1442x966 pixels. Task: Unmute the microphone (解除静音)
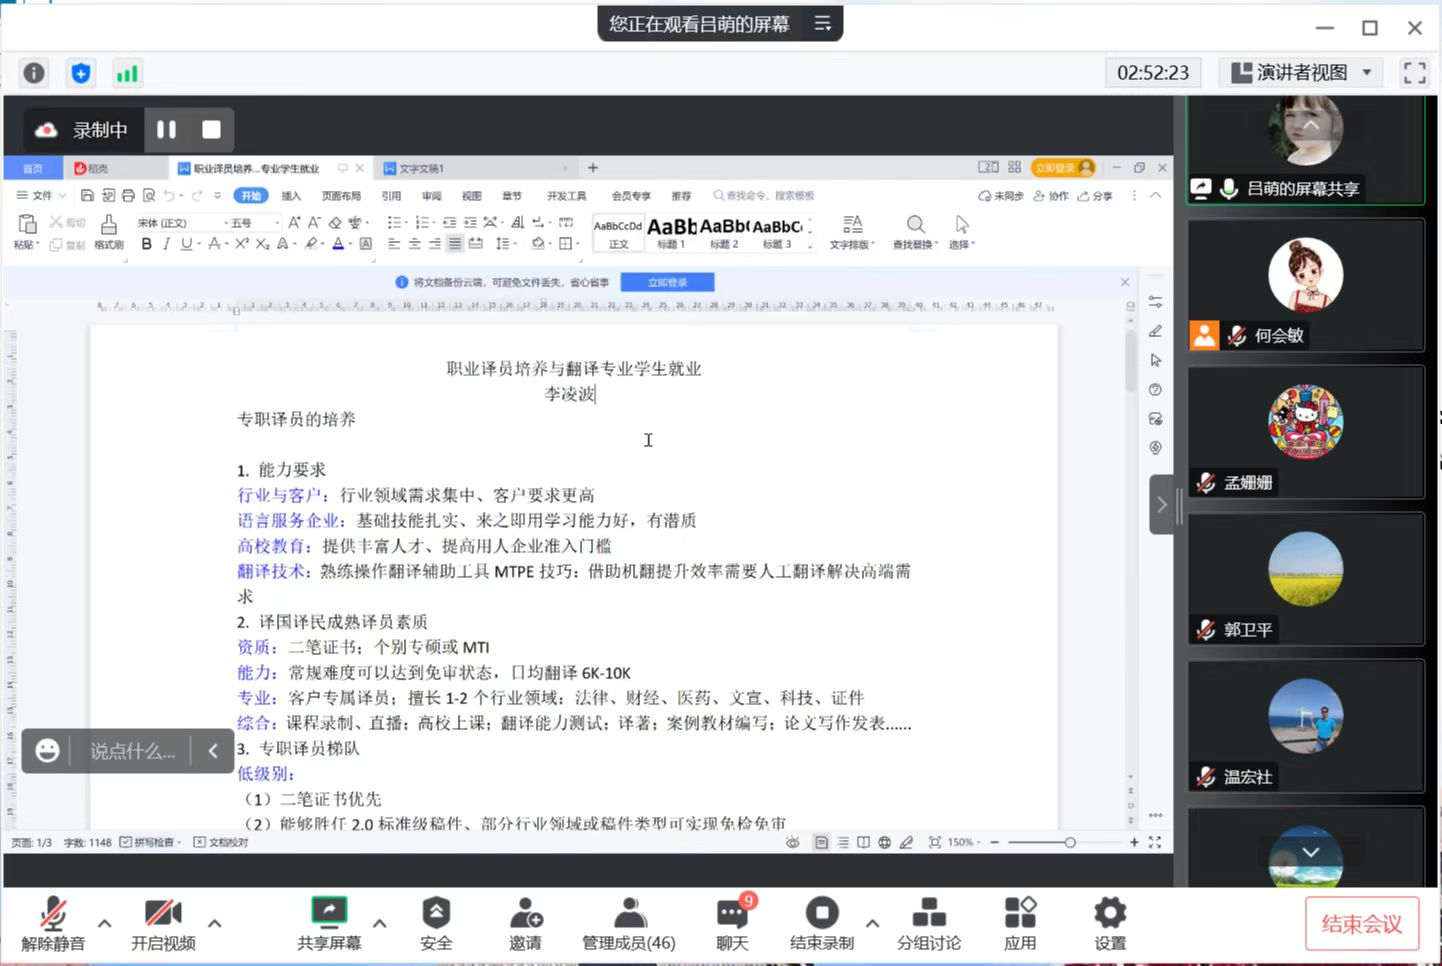(53, 923)
